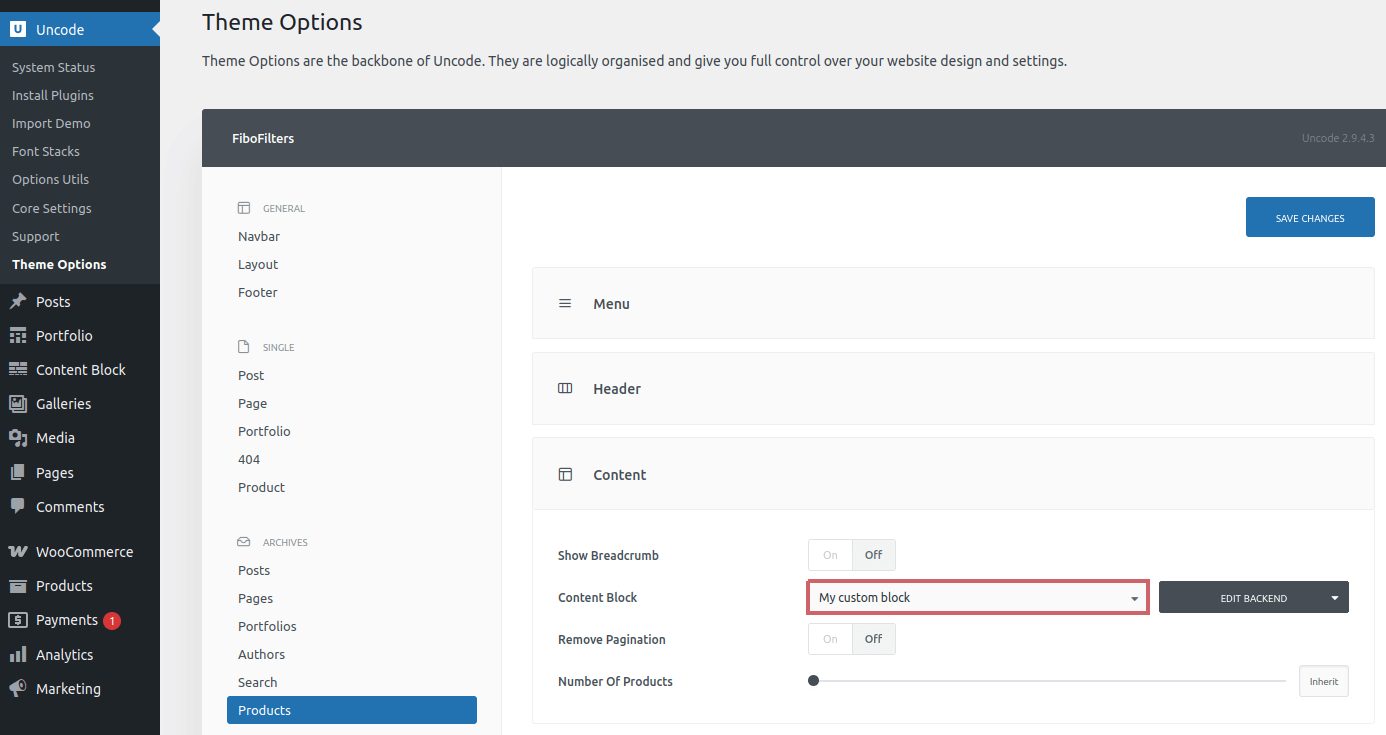Open the Content Block dropdown
1386x735 pixels.
tap(978, 597)
